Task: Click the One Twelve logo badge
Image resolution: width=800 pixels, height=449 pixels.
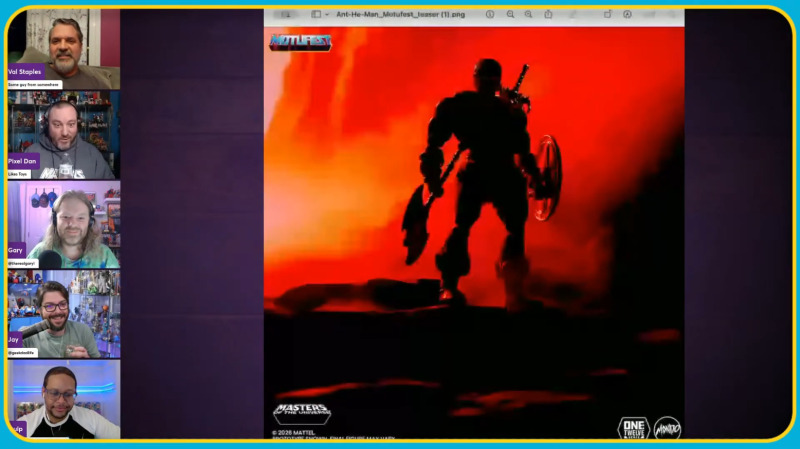Action: [x=633, y=428]
